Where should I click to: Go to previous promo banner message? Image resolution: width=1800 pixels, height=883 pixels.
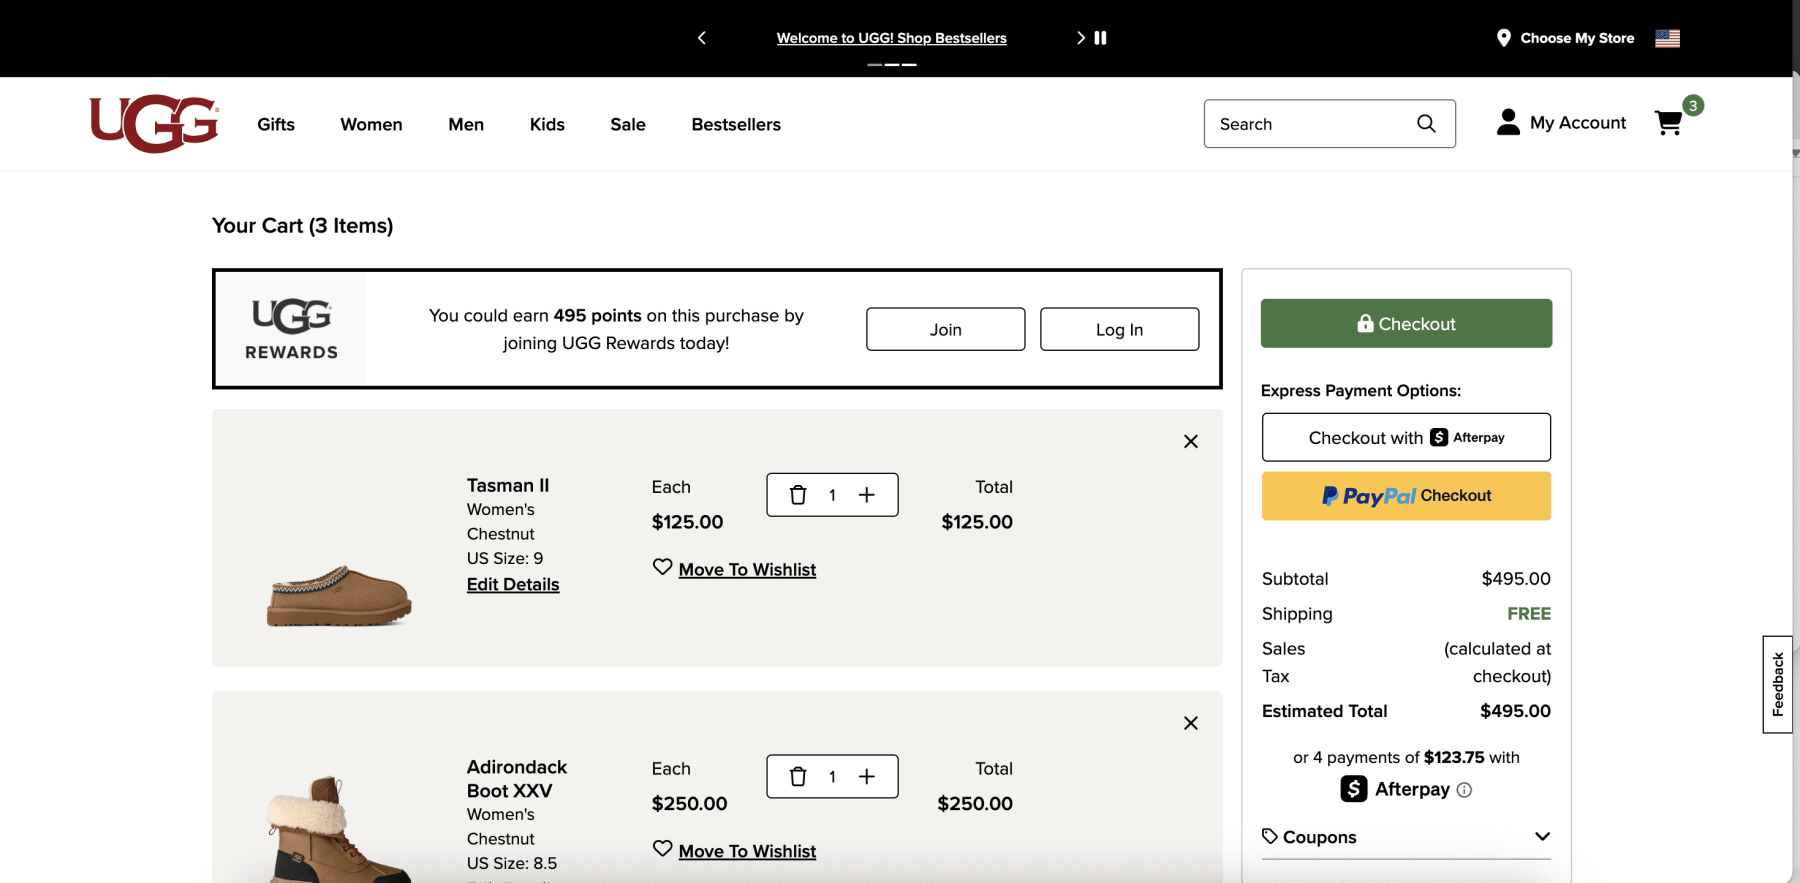pyautogui.click(x=702, y=38)
